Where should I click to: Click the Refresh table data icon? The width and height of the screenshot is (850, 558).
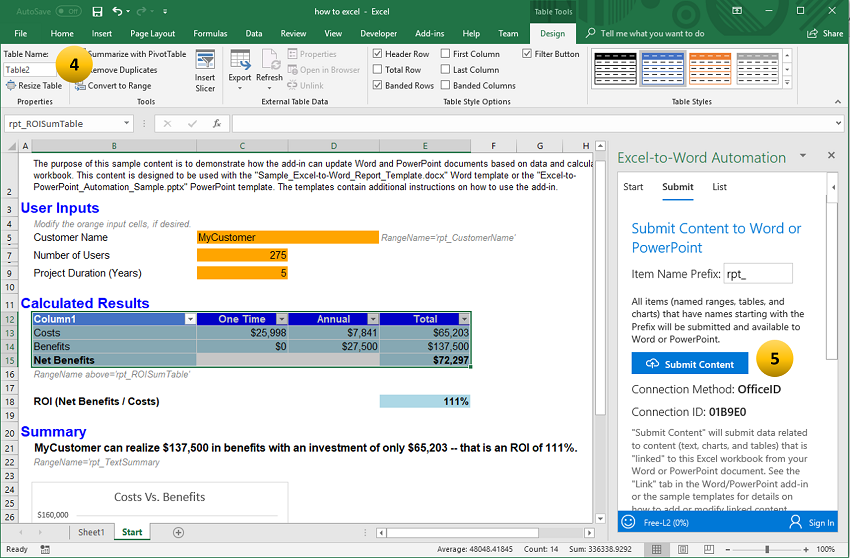pyautogui.click(x=269, y=60)
